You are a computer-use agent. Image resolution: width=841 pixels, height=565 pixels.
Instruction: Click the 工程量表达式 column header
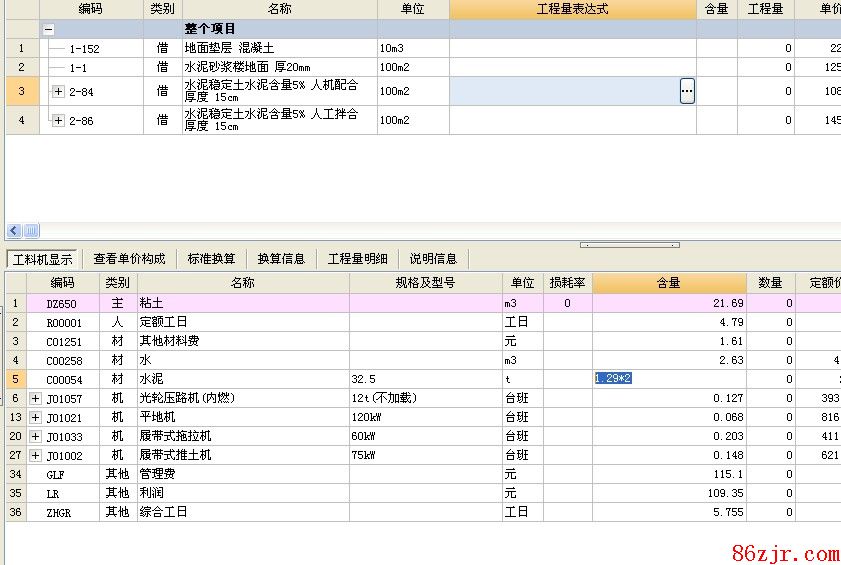[572, 9]
